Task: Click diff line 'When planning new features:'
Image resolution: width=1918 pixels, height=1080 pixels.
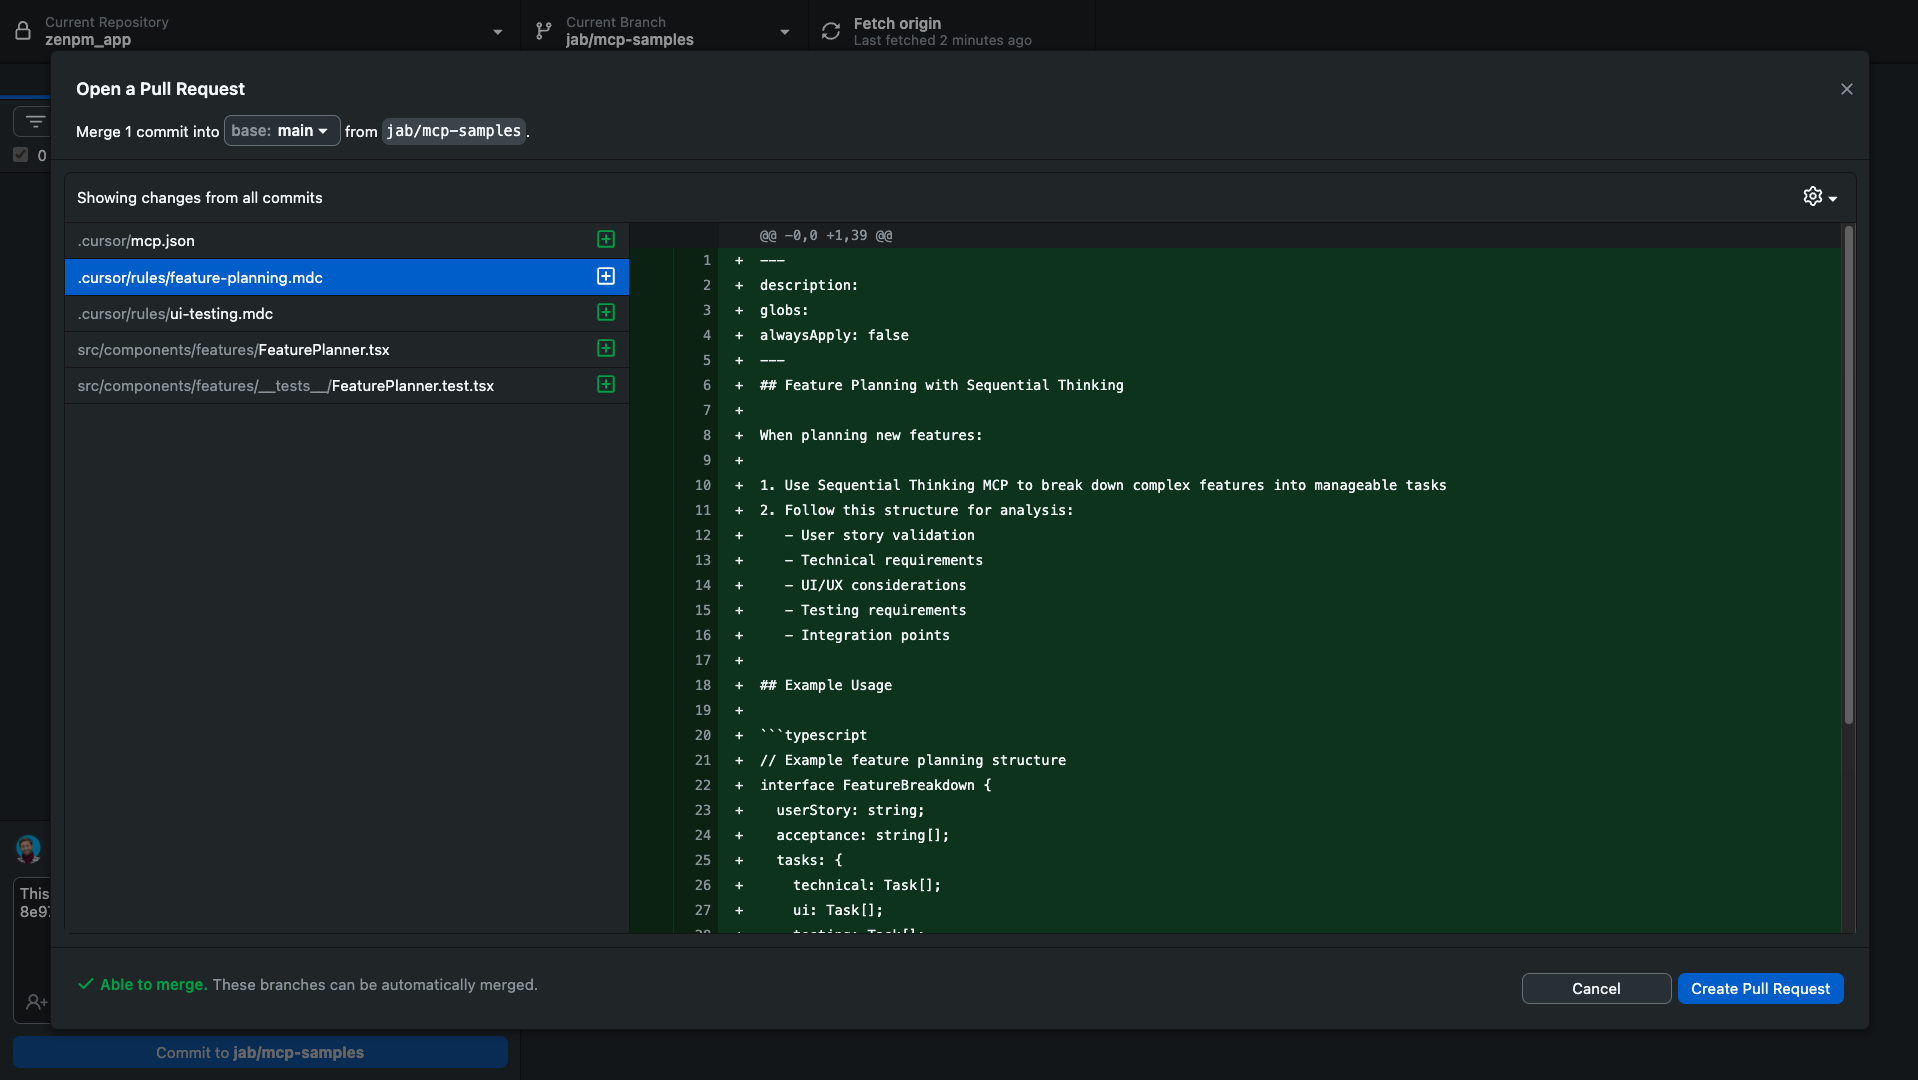Action: [x=870, y=435]
